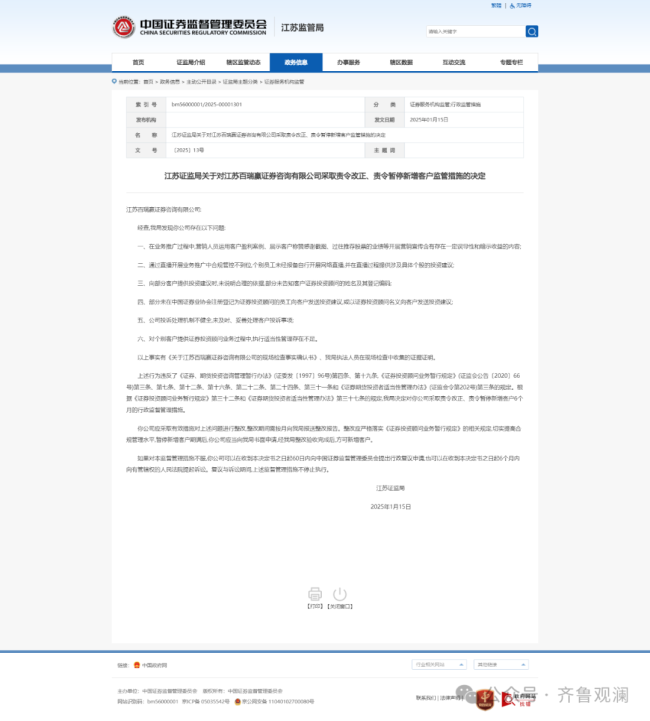The height and width of the screenshot is (721, 650).
Task: Click the paragraph beginning 以上事实有
Action: coord(286,357)
